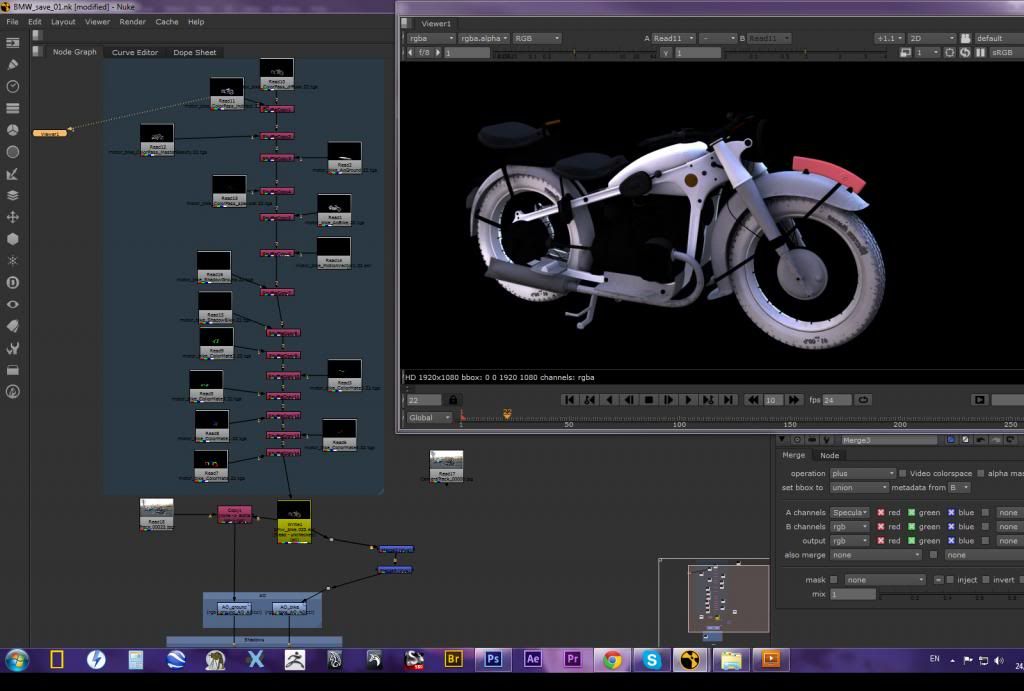
Task: Enable the inject checkbox
Action: pos(950,579)
